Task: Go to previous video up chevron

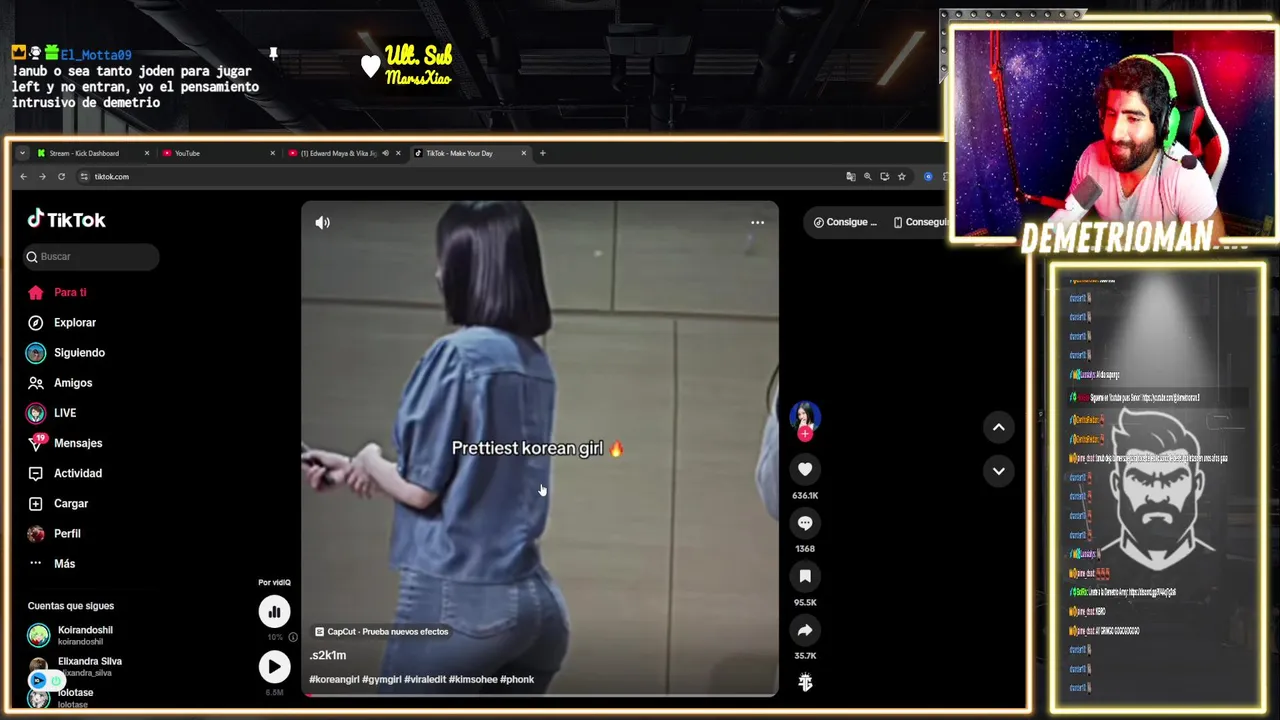Action: click(998, 427)
